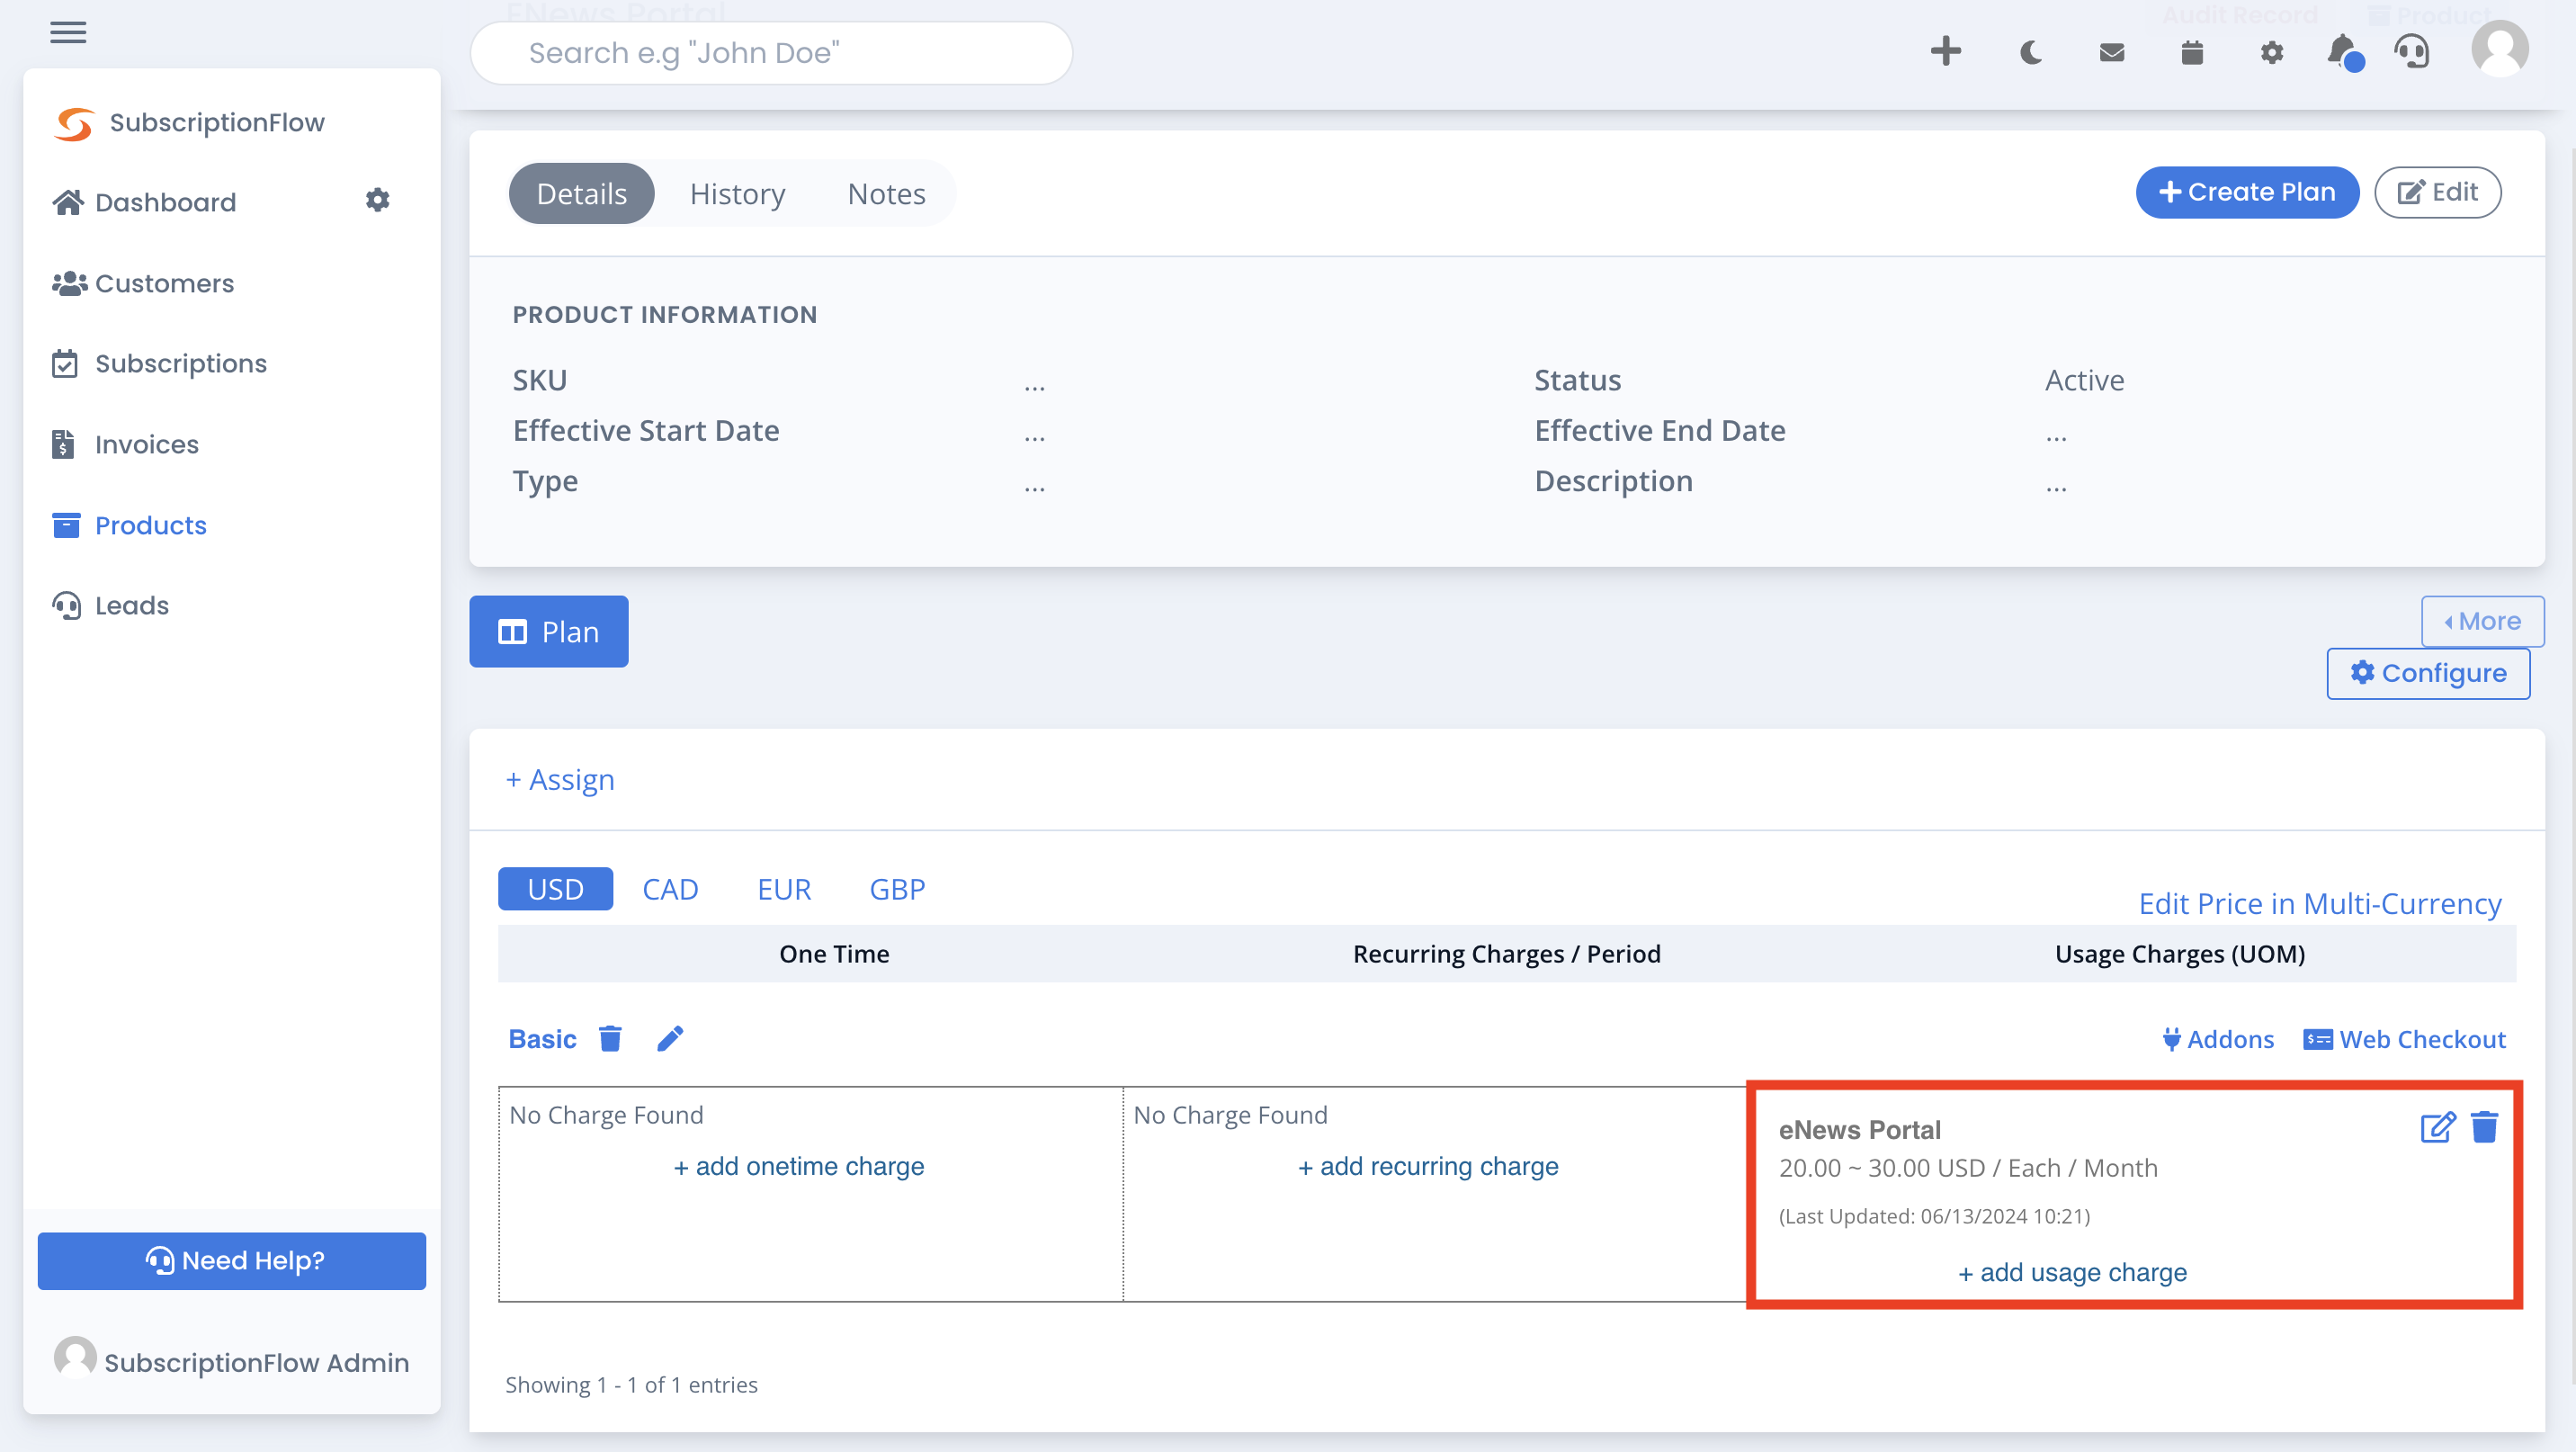Click the + Assign link
2576x1452 pixels.
[559, 779]
